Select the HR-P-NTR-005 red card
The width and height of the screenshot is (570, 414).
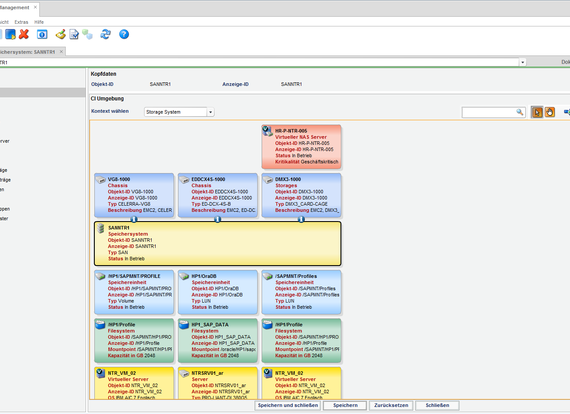pyautogui.click(x=301, y=147)
